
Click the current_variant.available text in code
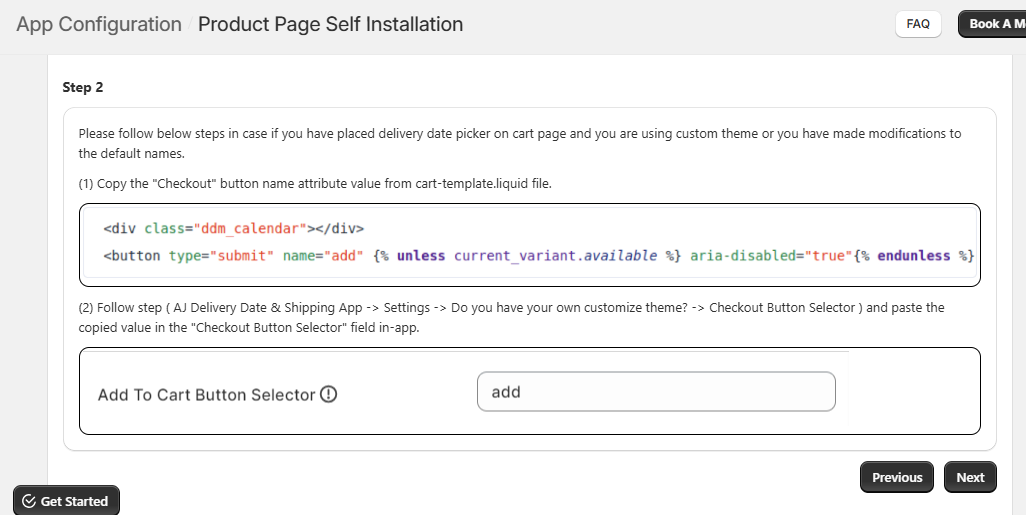tap(555, 255)
